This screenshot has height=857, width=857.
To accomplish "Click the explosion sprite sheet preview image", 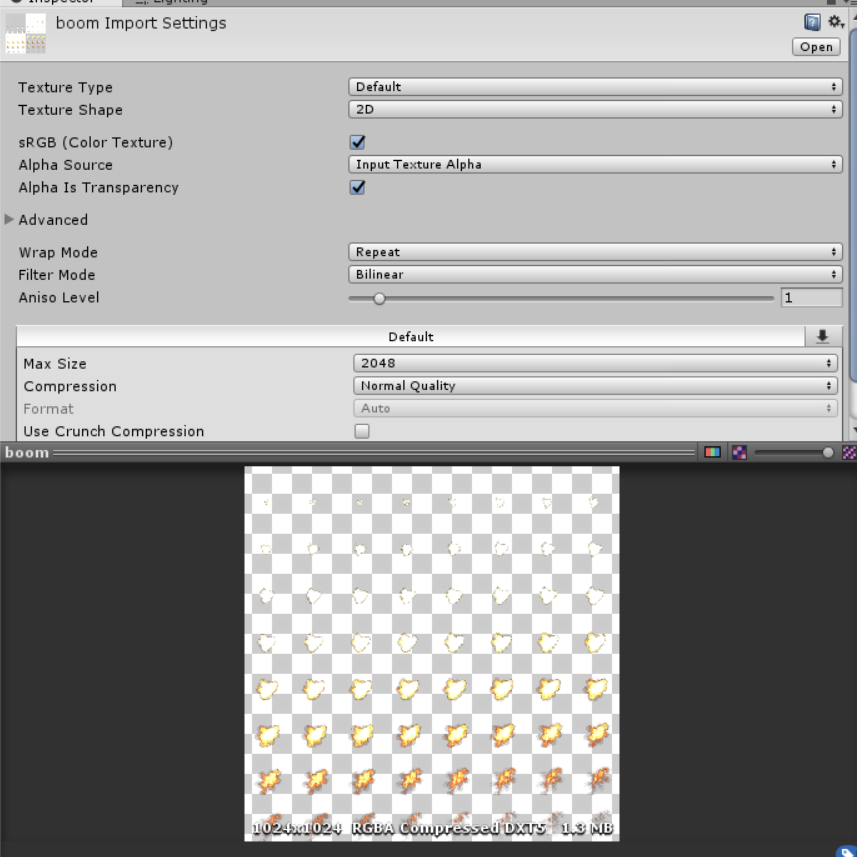I will (430, 650).
